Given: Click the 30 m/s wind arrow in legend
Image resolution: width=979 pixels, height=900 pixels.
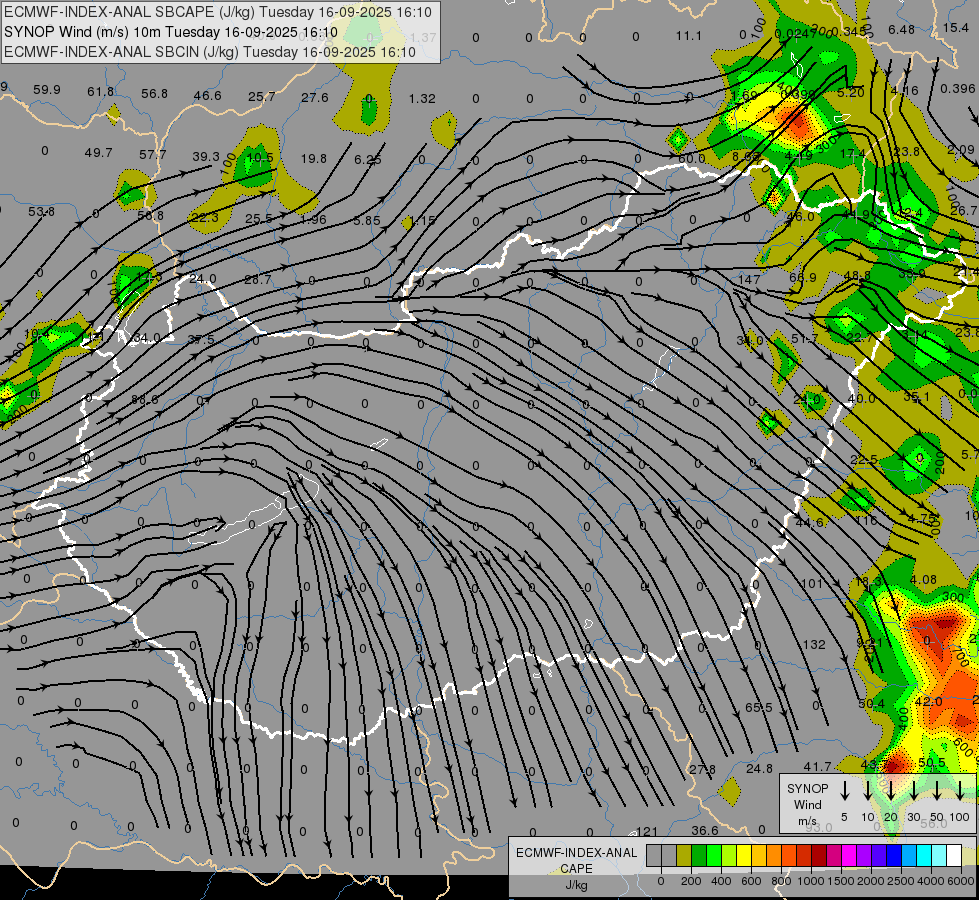Looking at the screenshot, I should click(913, 790).
